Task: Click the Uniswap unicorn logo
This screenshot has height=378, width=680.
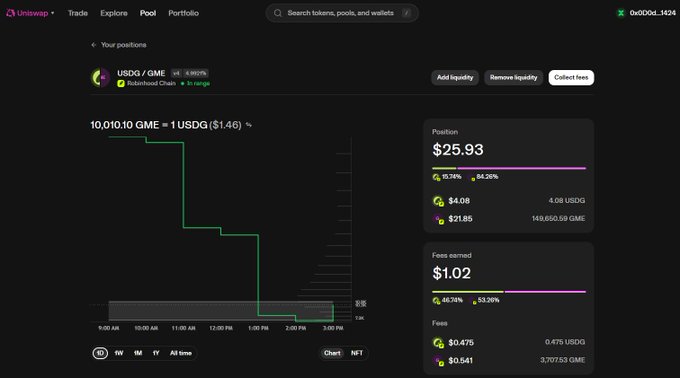Action: coord(10,13)
